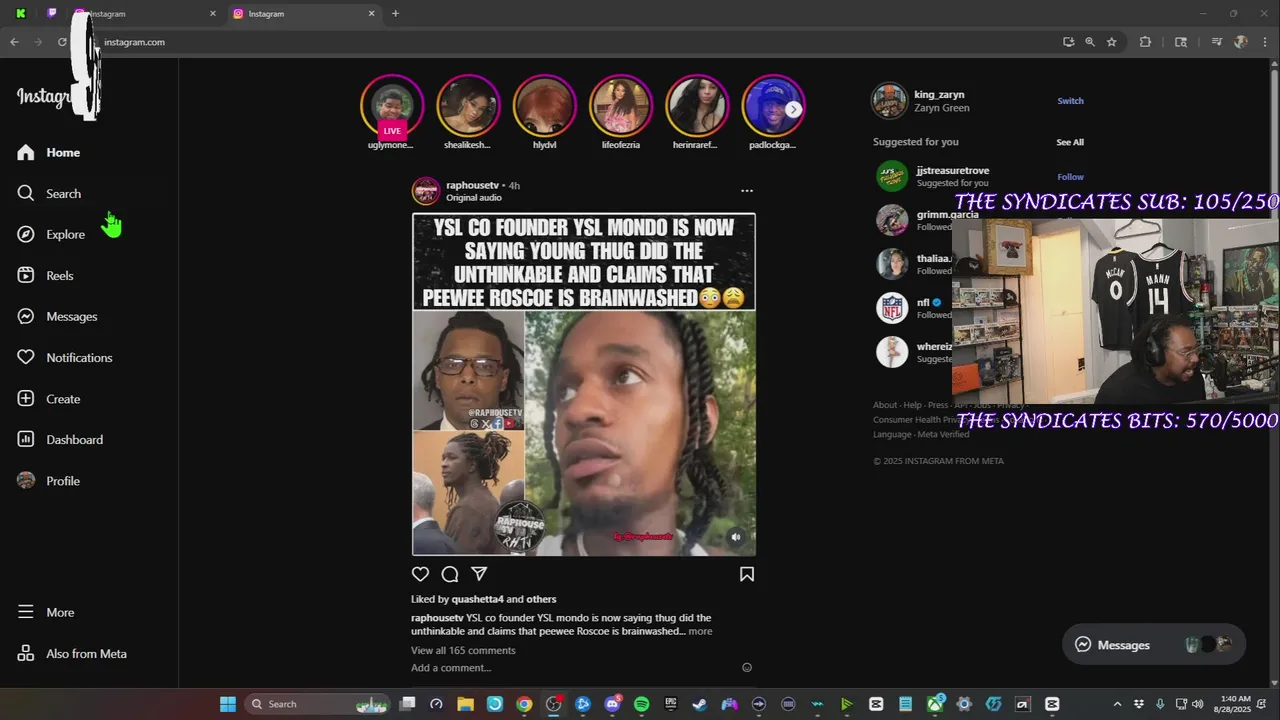Viewport: 1280px width, 720px height.
Task: Open king_zaryn profile link
Action: (x=939, y=95)
